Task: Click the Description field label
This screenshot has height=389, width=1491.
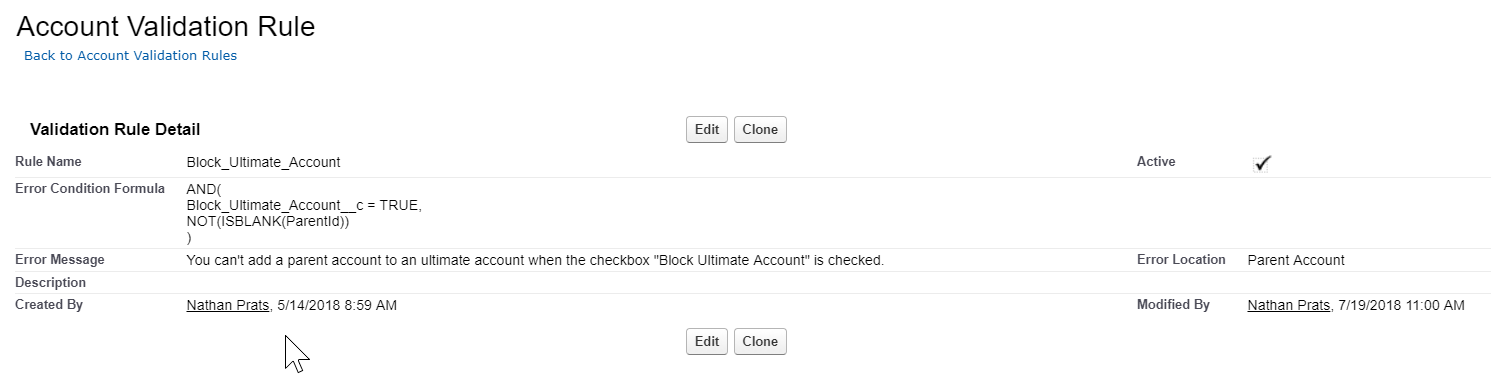Action: click(51, 283)
